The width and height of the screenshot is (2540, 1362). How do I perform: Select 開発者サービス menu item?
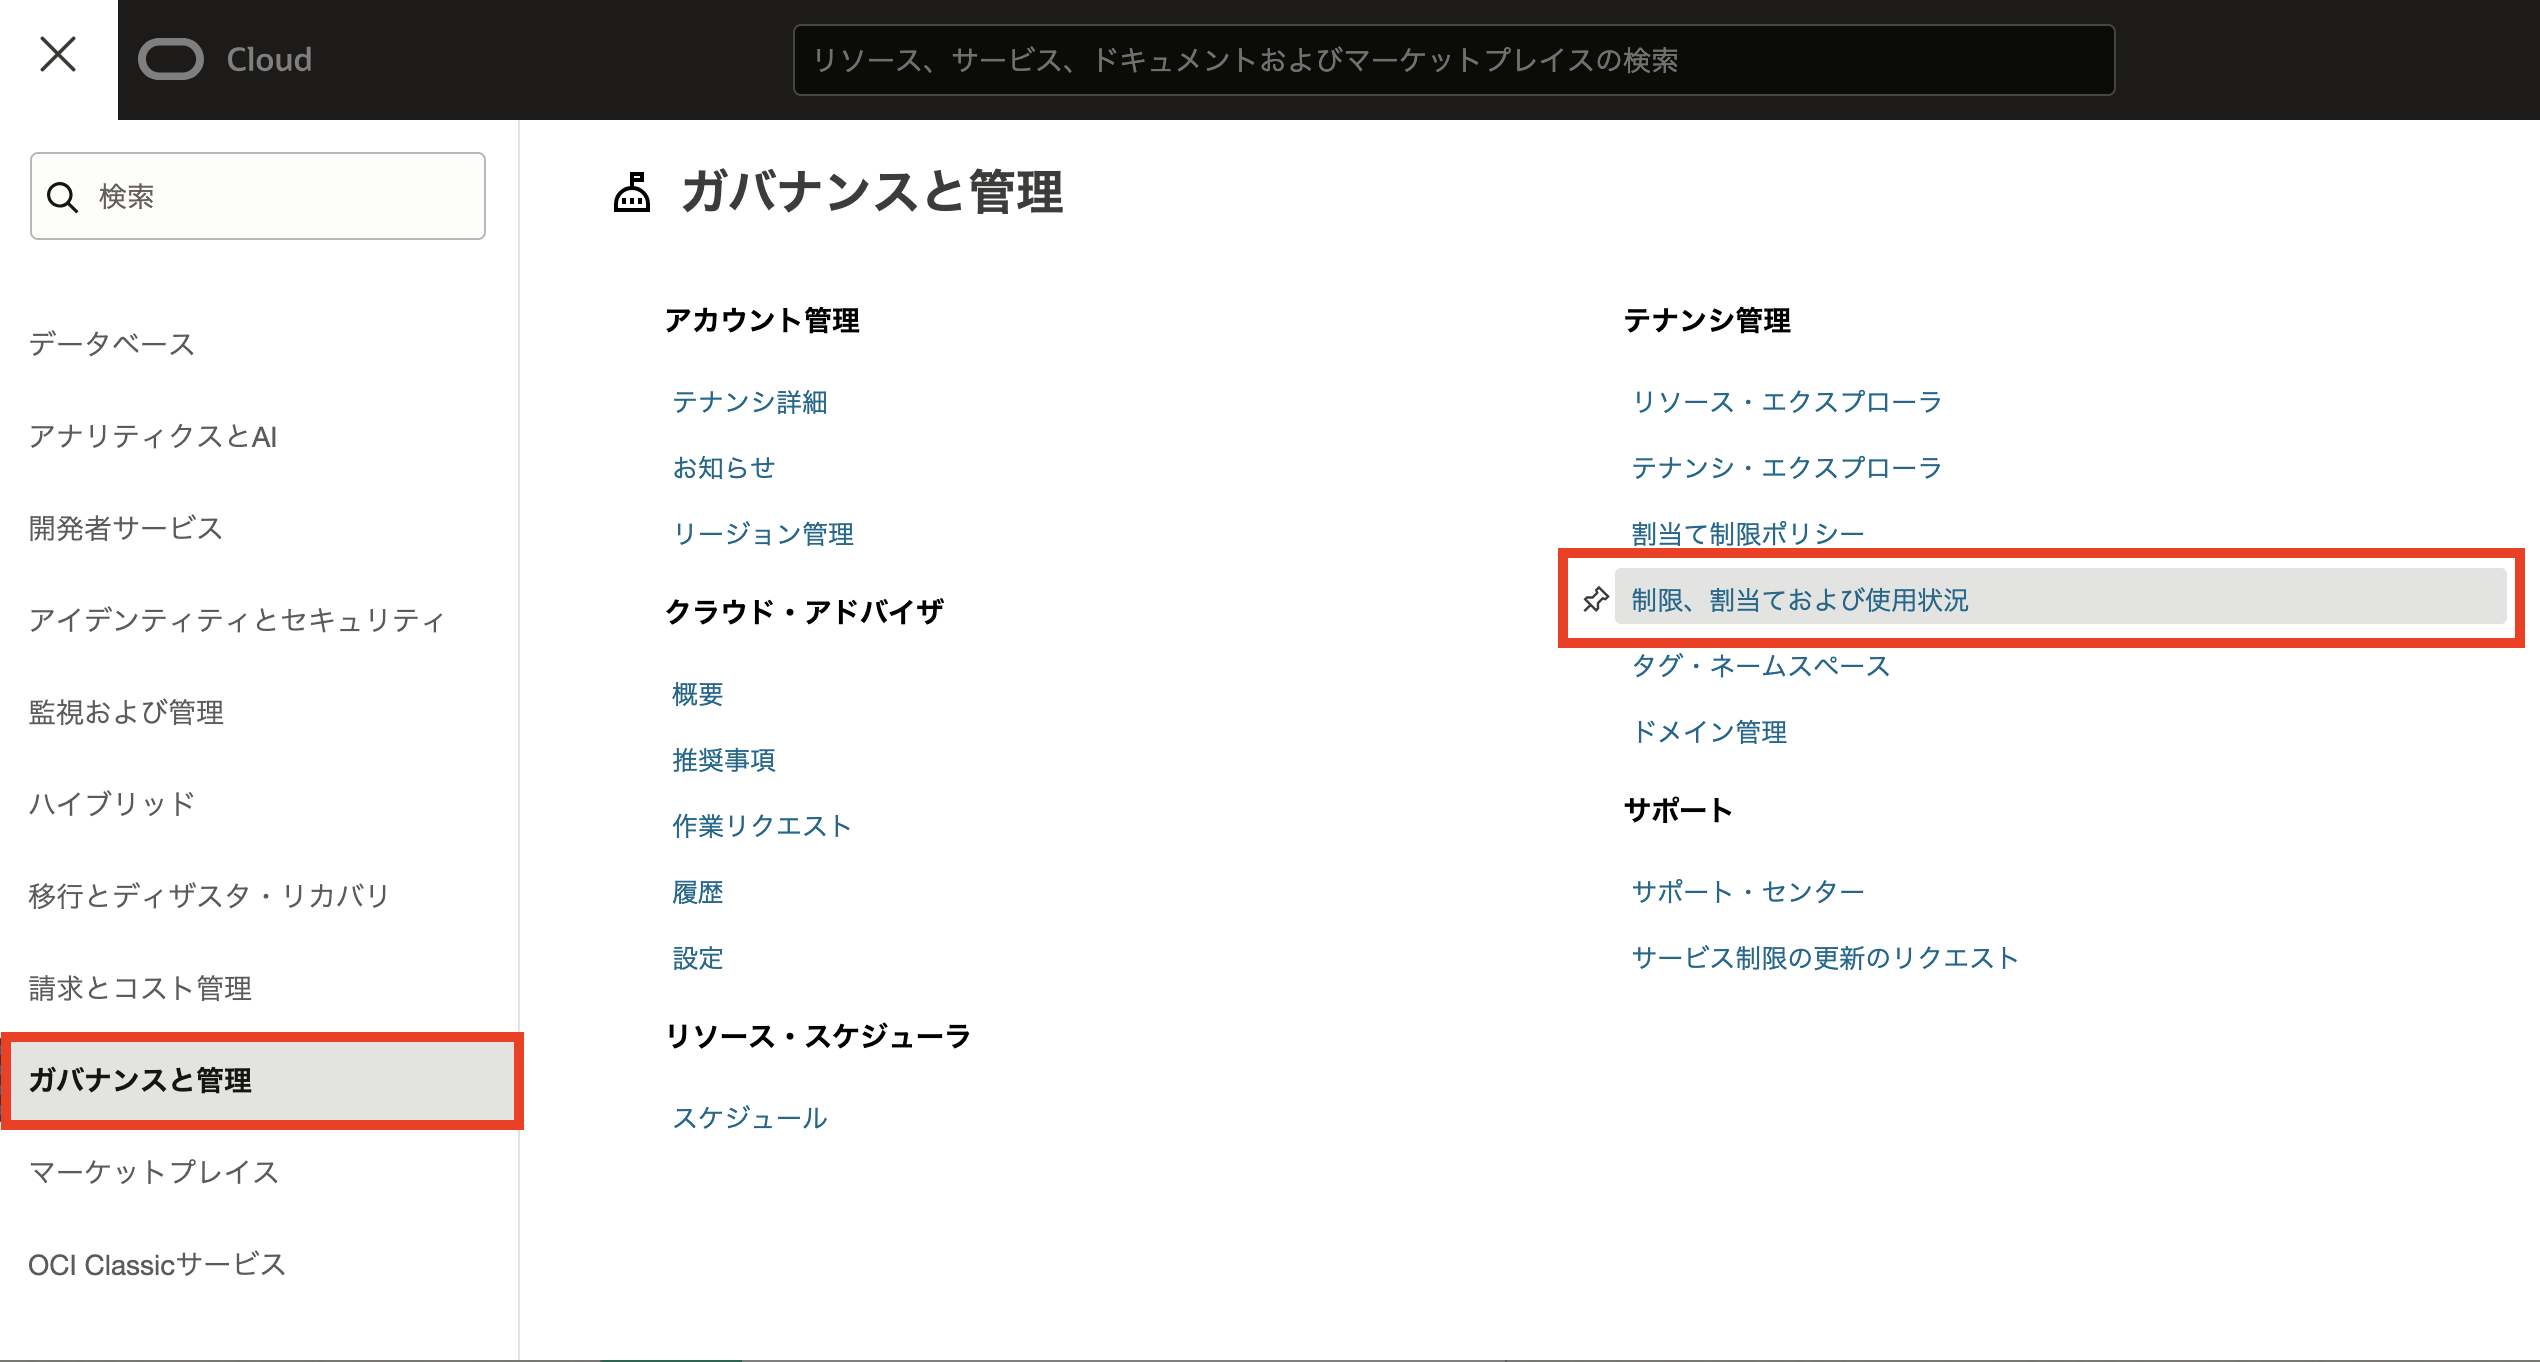click(x=125, y=528)
